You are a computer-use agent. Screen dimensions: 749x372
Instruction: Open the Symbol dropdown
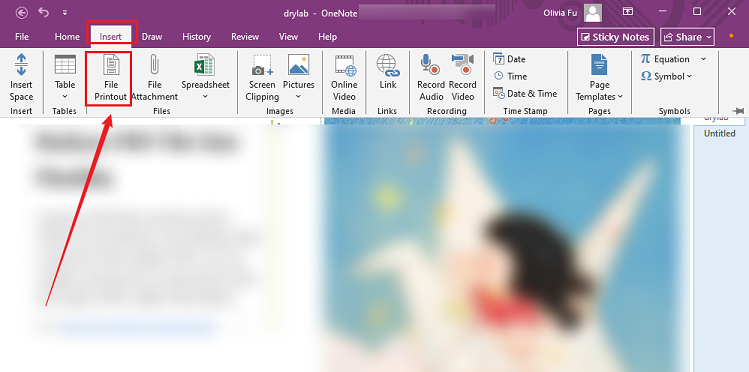[666, 76]
